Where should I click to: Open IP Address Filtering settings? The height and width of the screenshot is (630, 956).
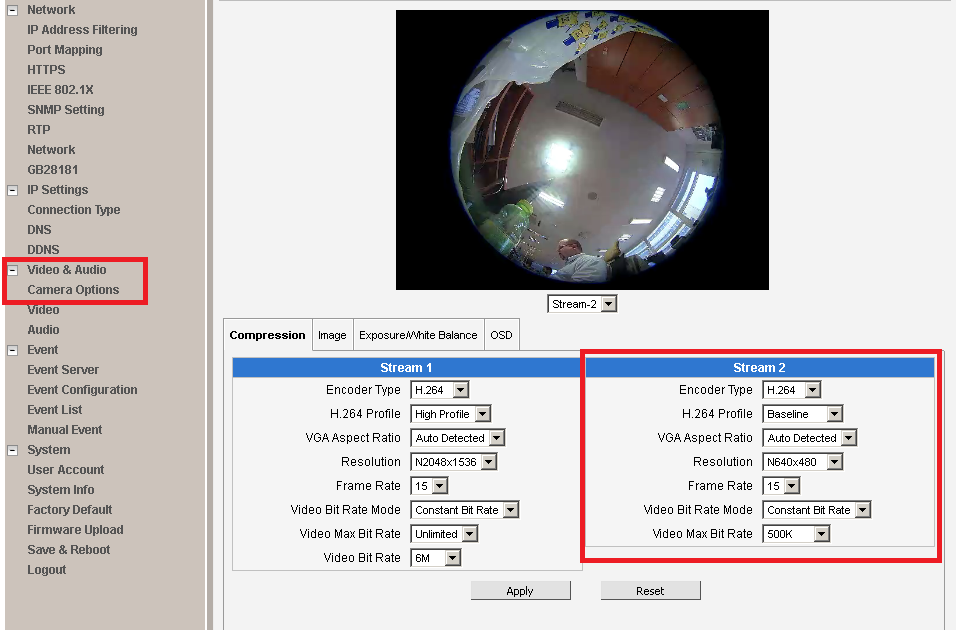pos(82,30)
